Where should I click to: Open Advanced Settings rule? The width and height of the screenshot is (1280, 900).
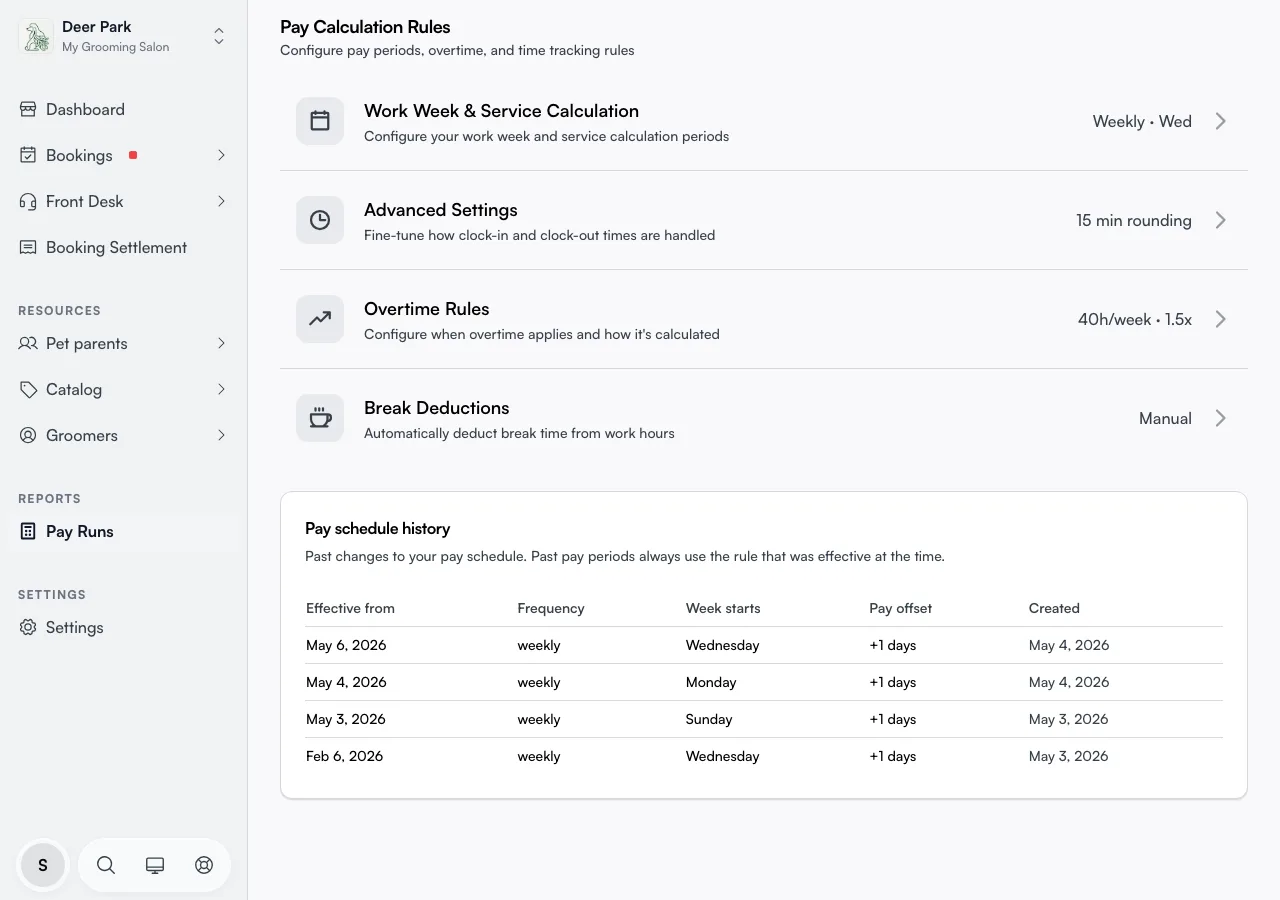pyautogui.click(x=764, y=220)
